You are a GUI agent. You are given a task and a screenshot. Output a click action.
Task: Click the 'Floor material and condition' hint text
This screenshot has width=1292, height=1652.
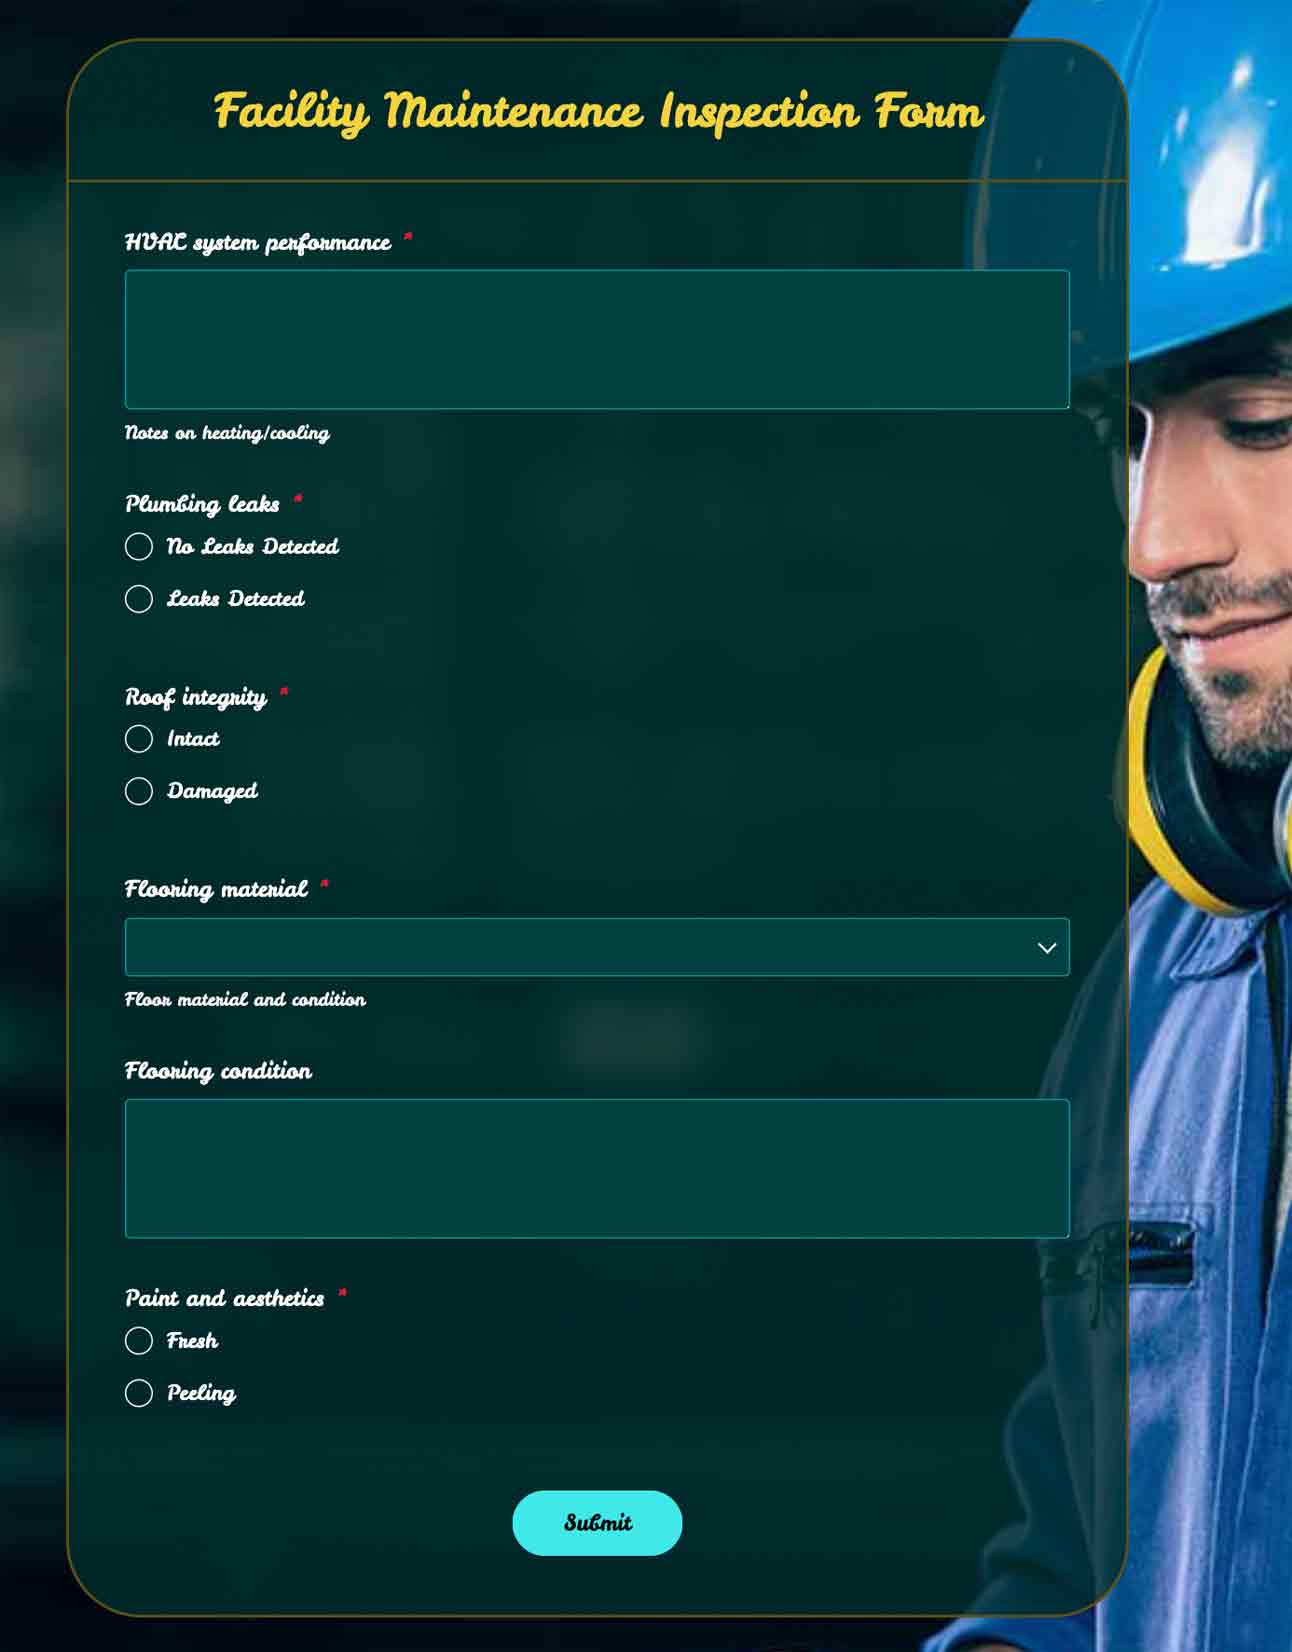tap(245, 999)
